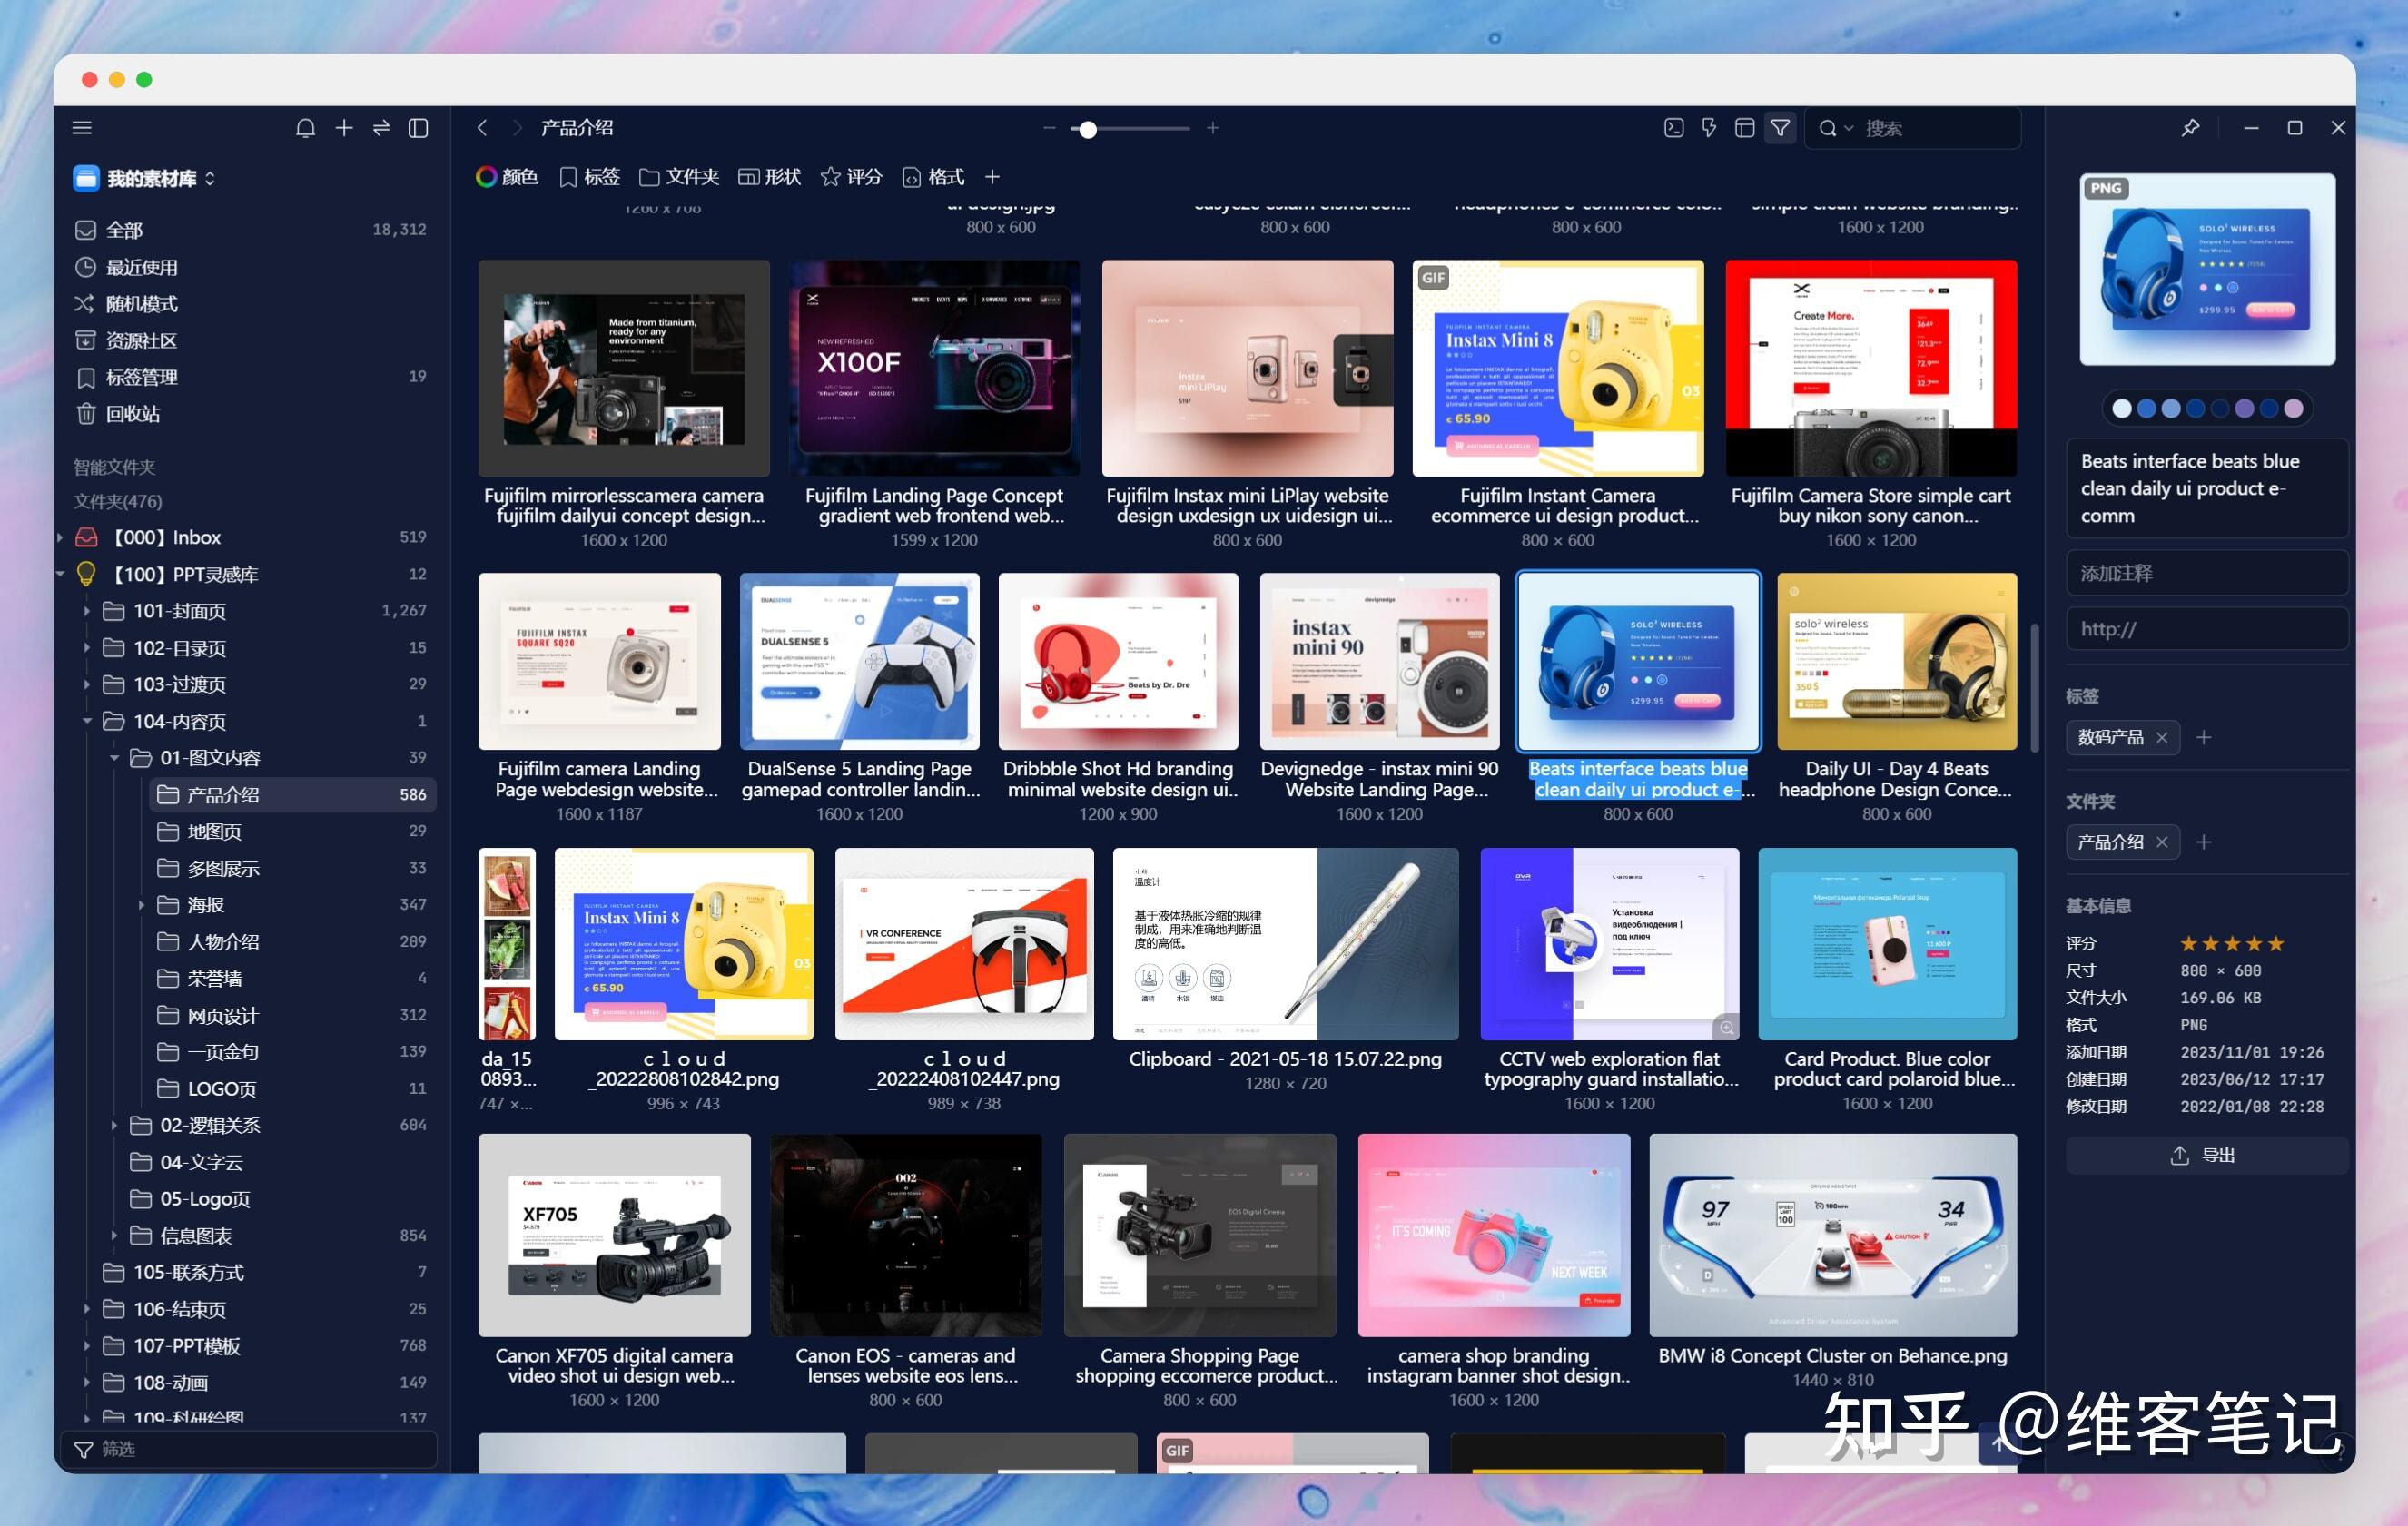
Task: Pin the right info panel
Action: point(2190,128)
